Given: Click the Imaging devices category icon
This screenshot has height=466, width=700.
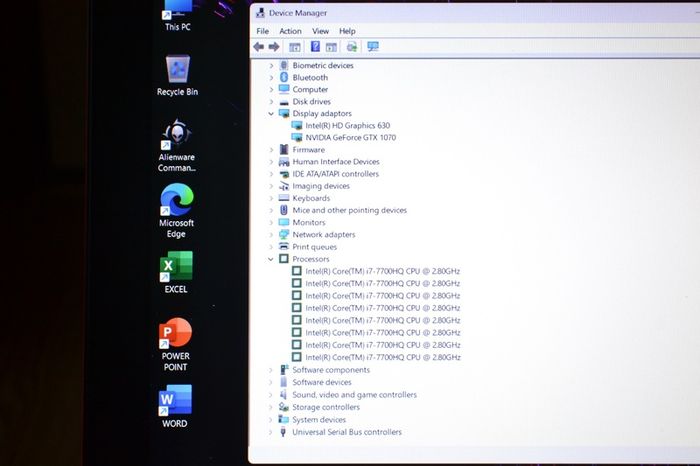Looking at the screenshot, I should coord(284,186).
